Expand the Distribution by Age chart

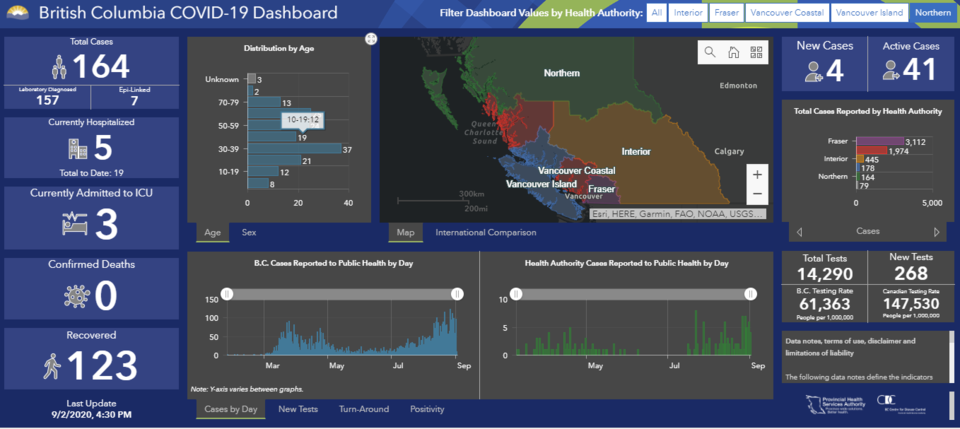[x=370, y=39]
